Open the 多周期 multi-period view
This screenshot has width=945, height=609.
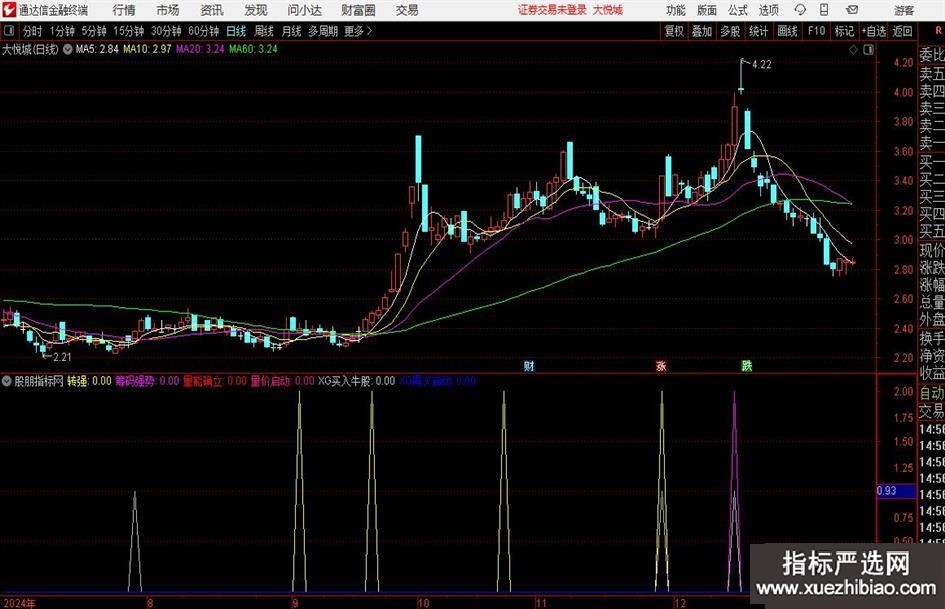[x=323, y=31]
